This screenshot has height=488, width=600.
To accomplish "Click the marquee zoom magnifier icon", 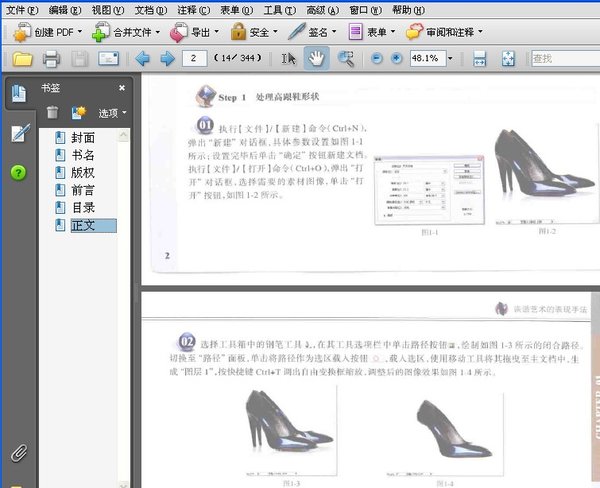I will 346,59.
